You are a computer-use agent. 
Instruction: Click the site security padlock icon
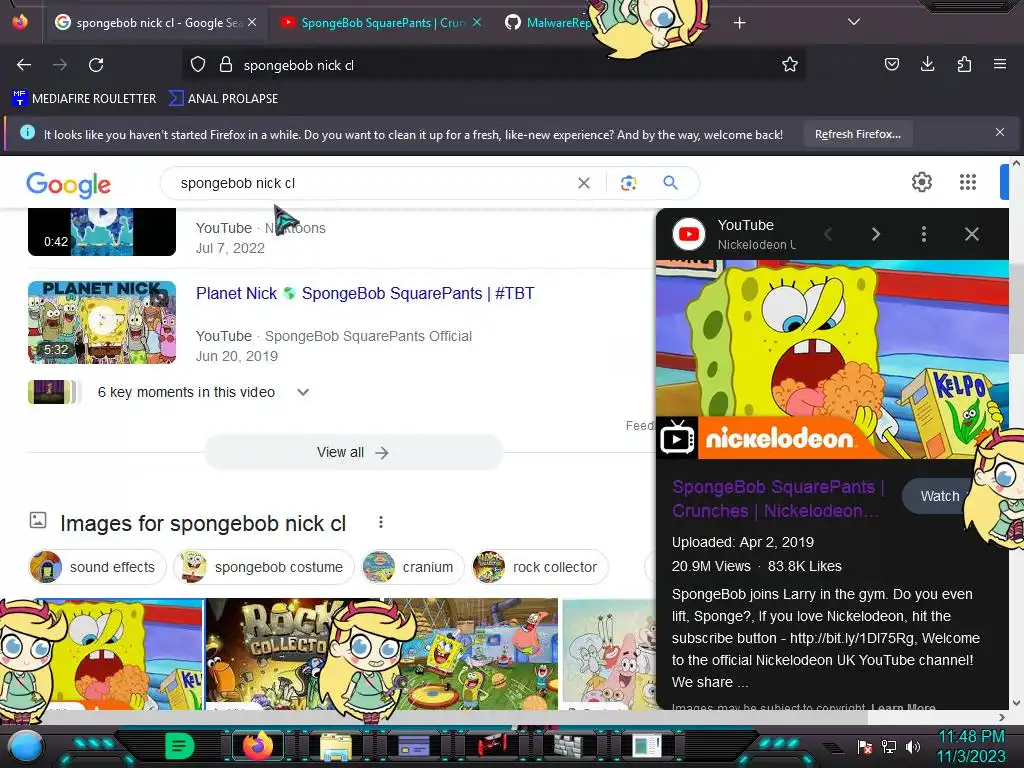(x=226, y=65)
